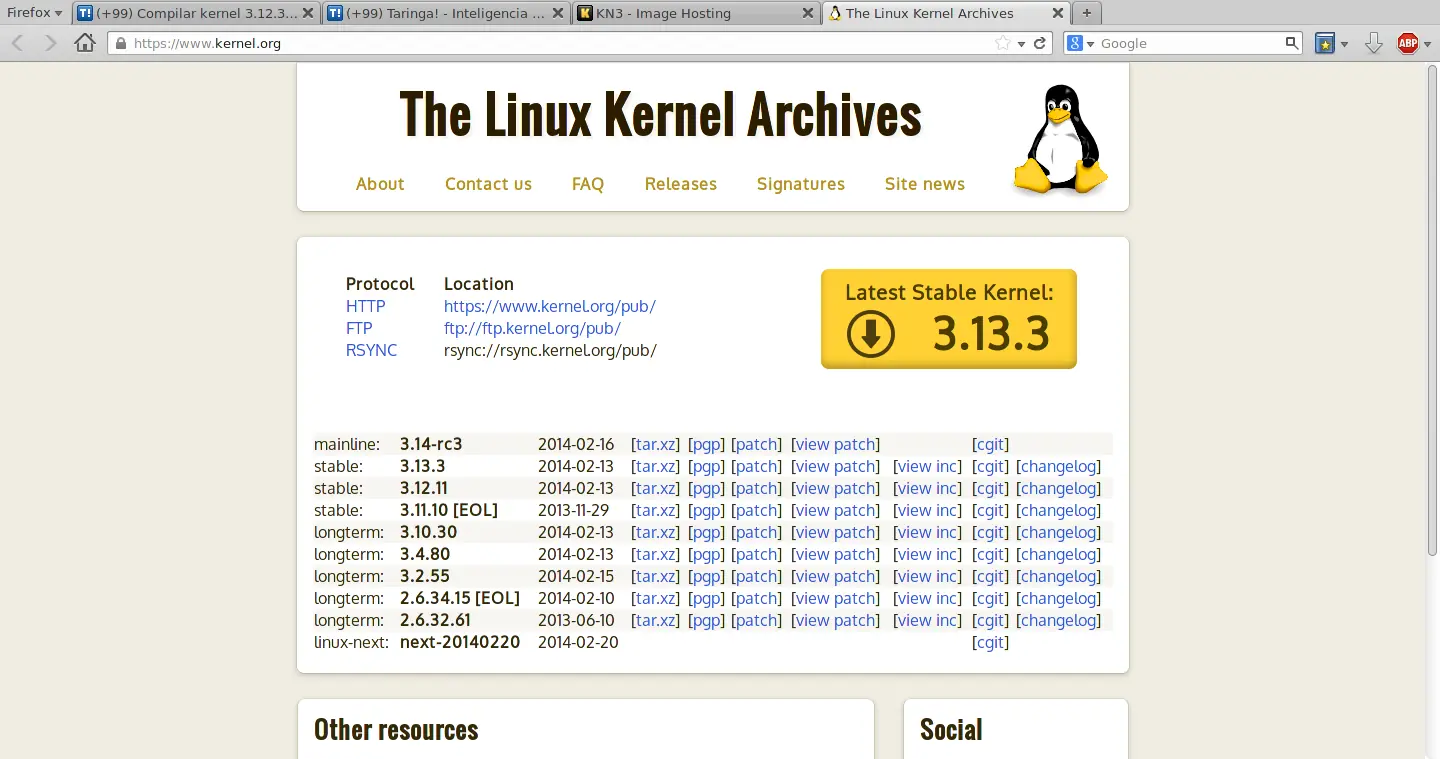Screen dimensions: 1440x759
Task: Switch to the Taringa! - Inteligencia tab
Action: pos(446,14)
